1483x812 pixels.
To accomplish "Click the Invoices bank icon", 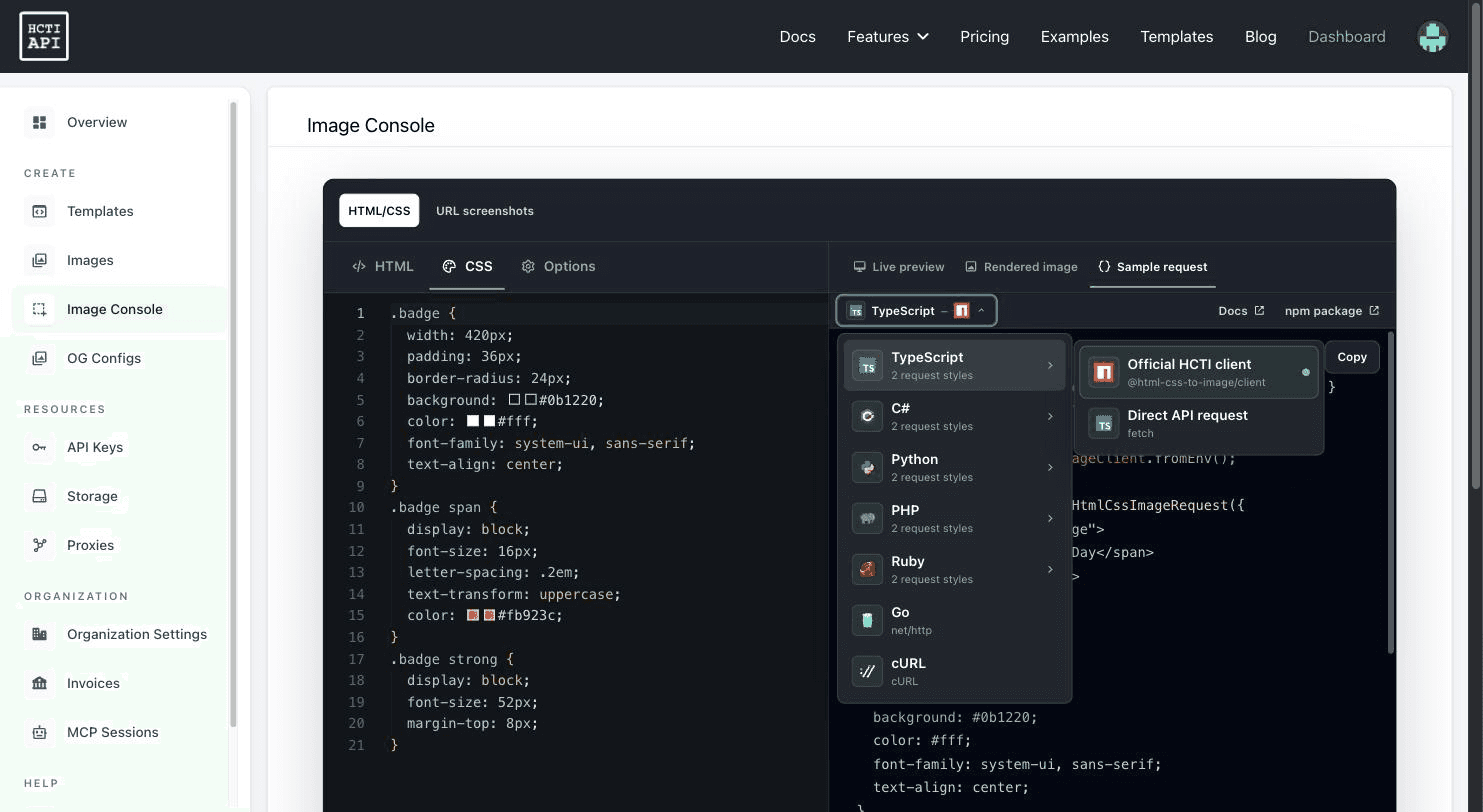I will pos(40,683).
